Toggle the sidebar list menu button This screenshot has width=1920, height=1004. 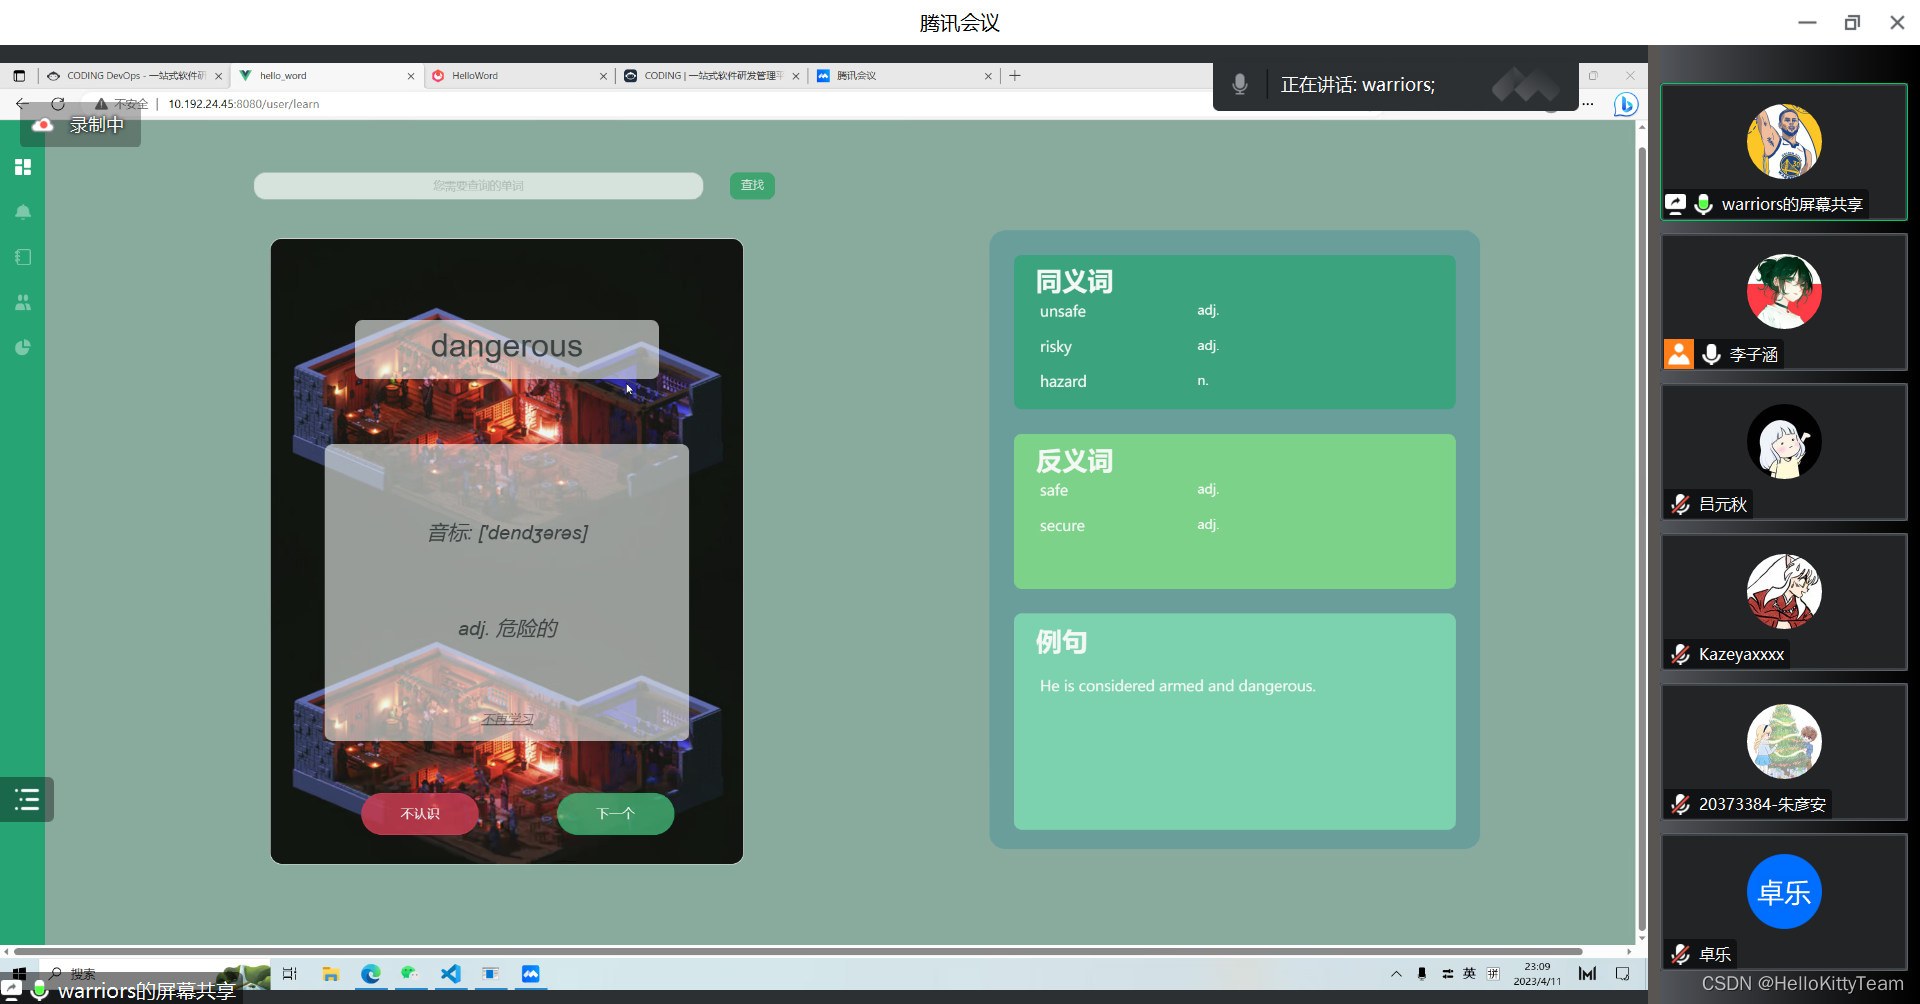tap(27, 799)
